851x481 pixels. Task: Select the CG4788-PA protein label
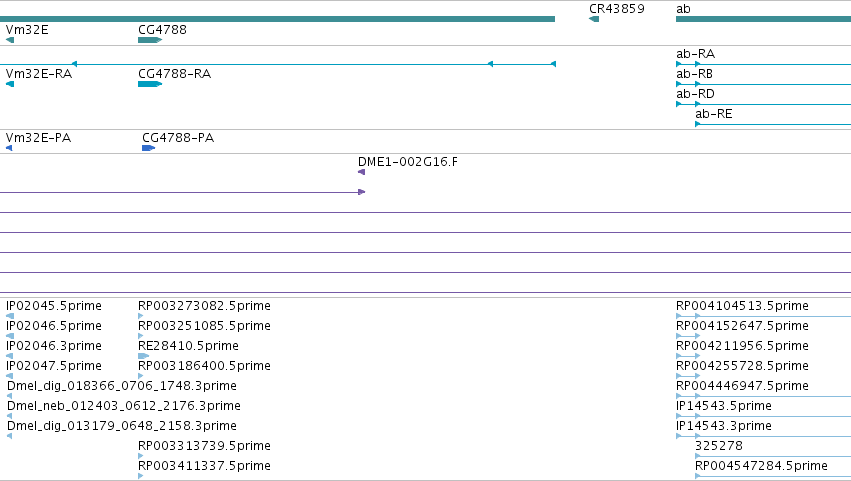[178, 138]
